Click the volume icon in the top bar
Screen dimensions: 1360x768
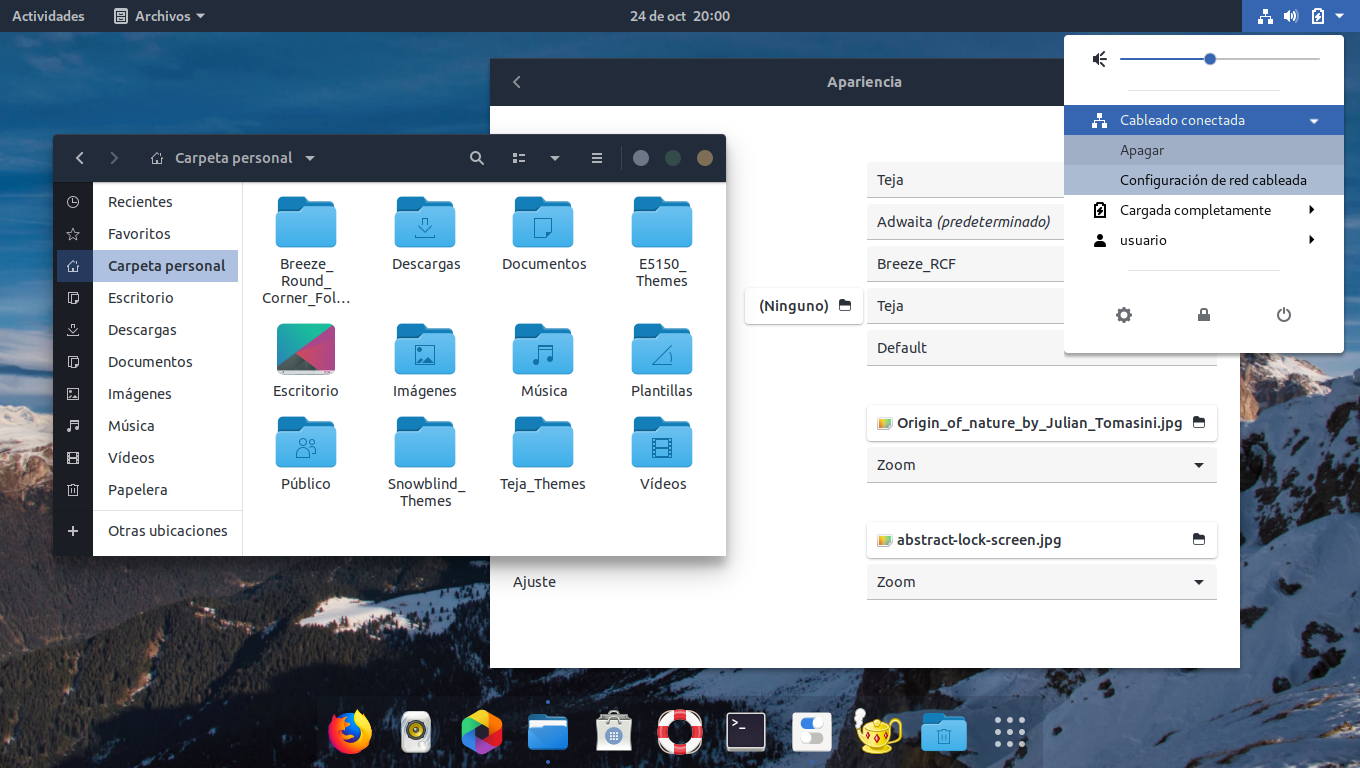point(1291,16)
